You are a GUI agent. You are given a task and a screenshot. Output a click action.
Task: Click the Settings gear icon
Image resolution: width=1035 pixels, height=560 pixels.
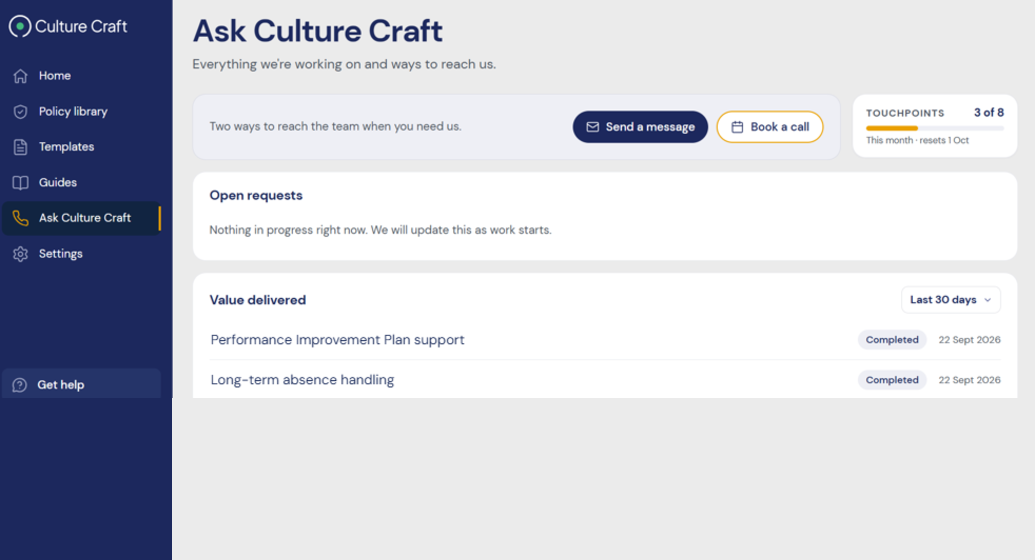point(20,254)
